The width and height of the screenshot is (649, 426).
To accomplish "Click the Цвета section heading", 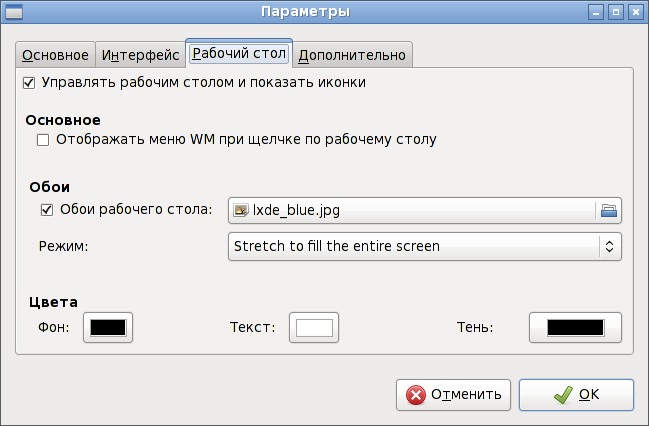I will [53, 302].
